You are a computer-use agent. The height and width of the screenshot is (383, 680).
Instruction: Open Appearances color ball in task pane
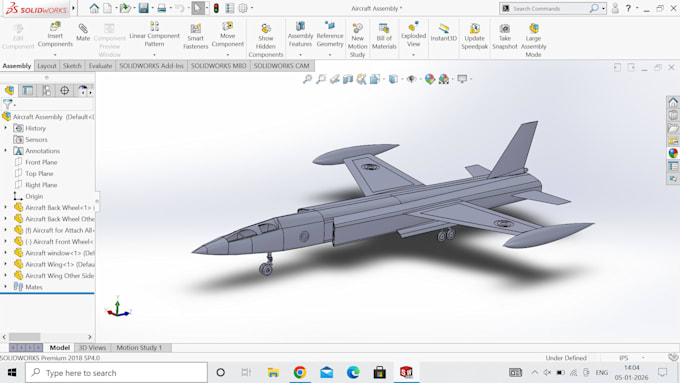pos(673,153)
